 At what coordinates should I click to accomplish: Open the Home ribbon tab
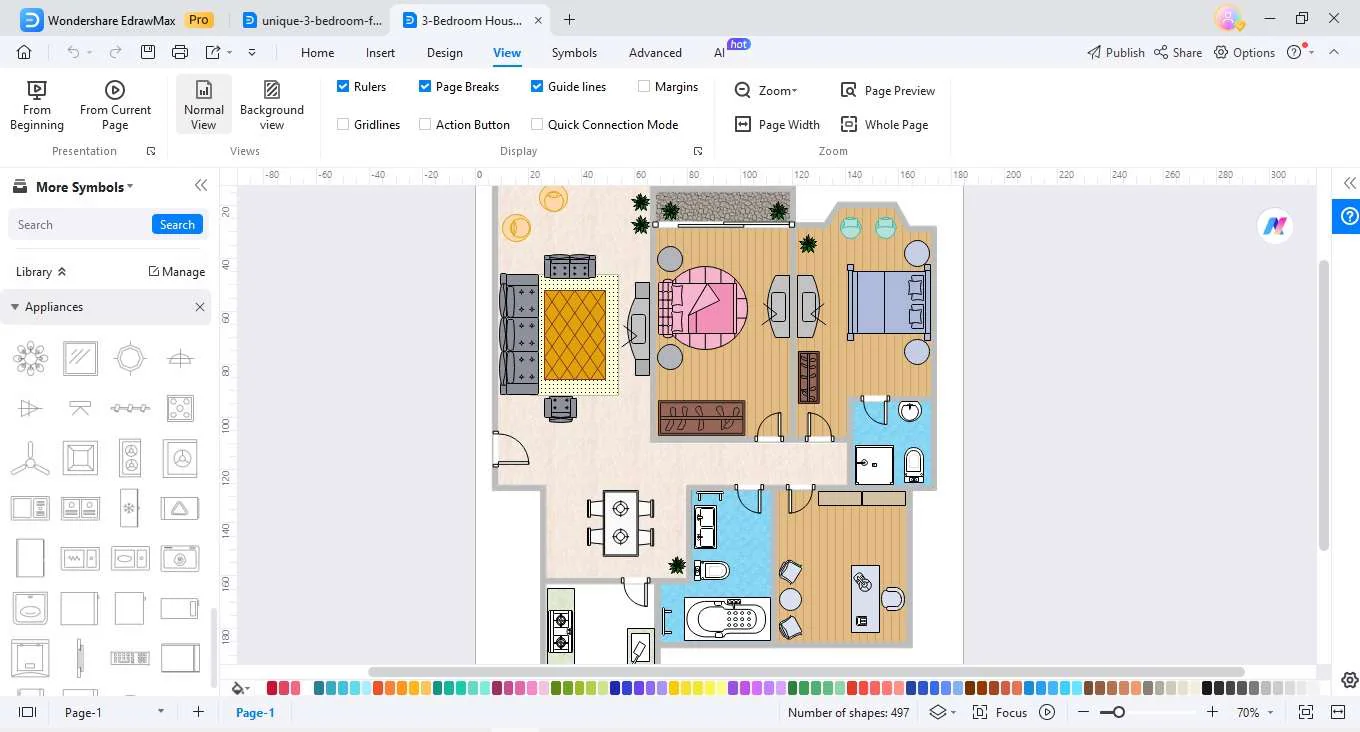point(317,53)
